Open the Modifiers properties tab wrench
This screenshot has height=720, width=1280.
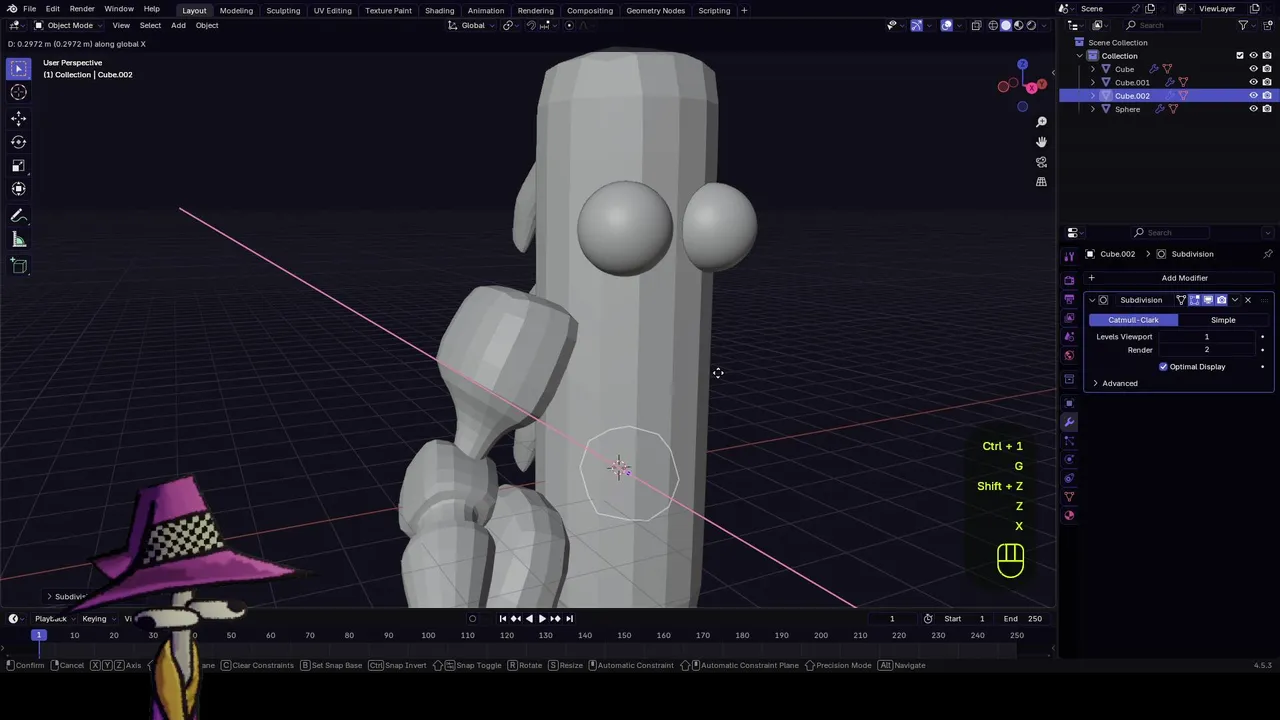pyautogui.click(x=1069, y=422)
